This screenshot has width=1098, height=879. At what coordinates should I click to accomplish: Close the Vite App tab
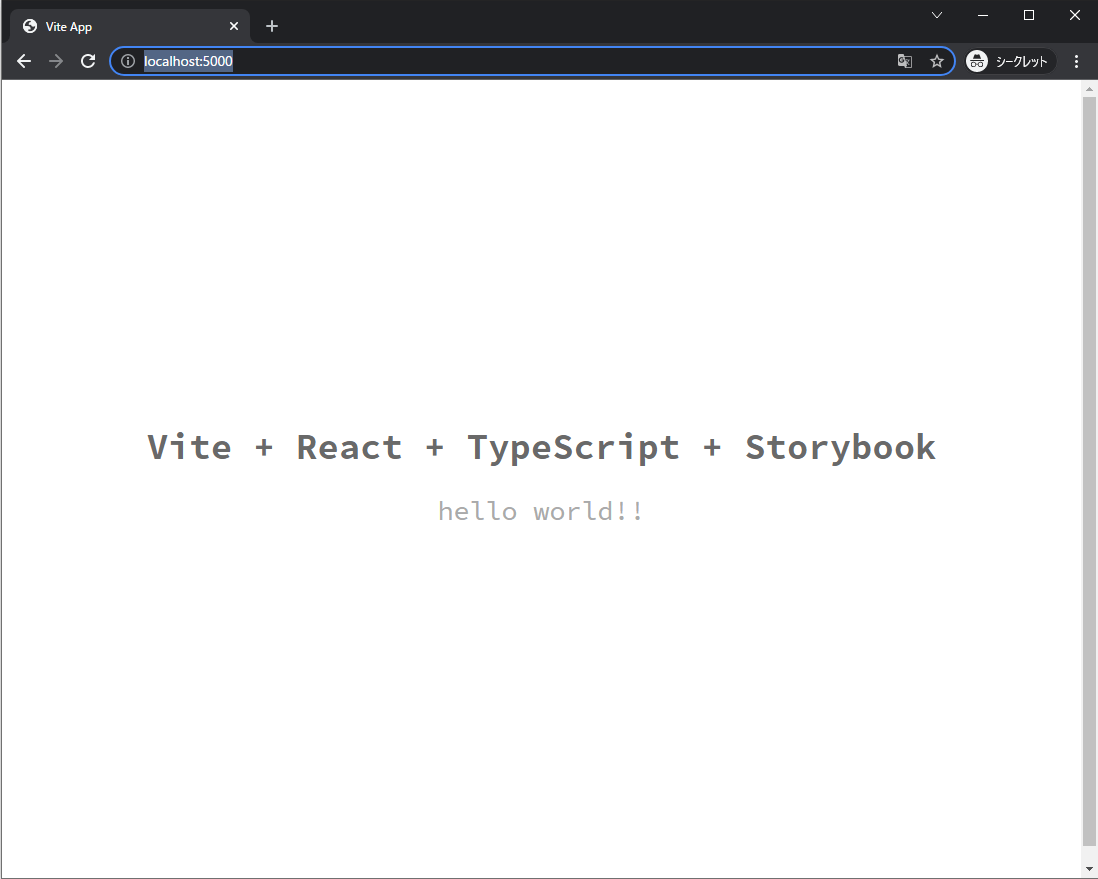coord(234,26)
